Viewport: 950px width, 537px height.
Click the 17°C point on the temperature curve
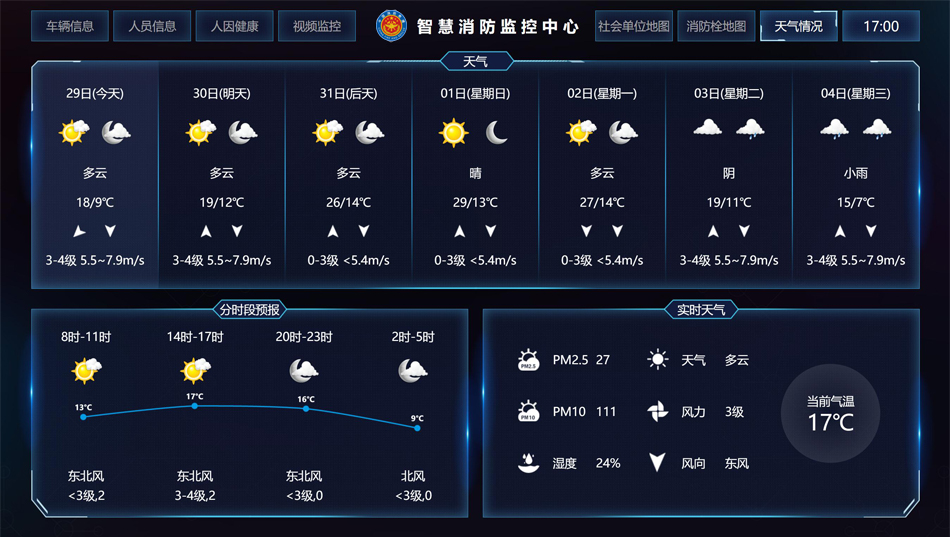[x=195, y=405]
